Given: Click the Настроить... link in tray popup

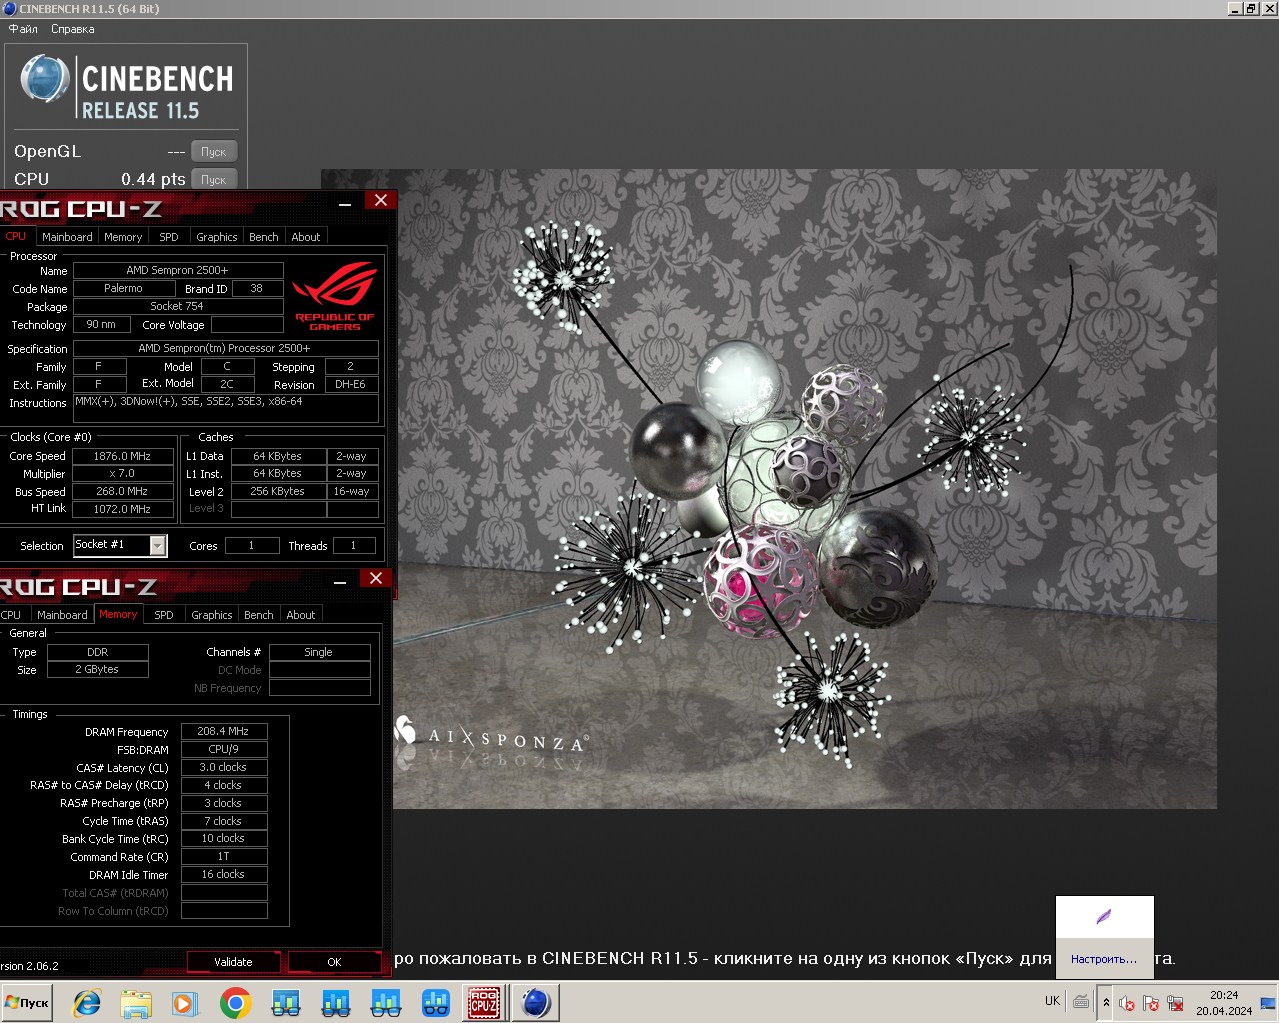Looking at the screenshot, I should click(x=1104, y=959).
